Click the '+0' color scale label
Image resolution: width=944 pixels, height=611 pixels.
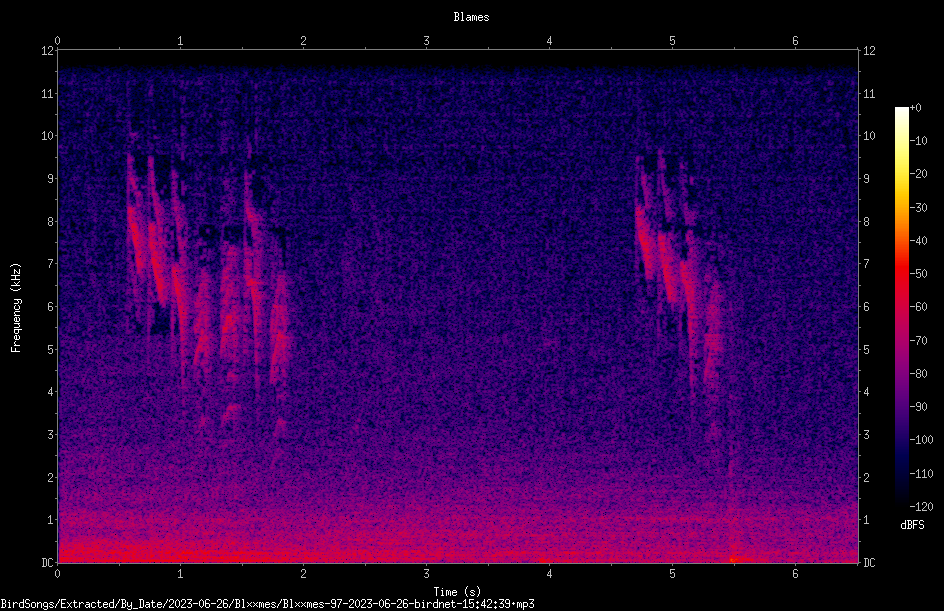(x=916, y=108)
